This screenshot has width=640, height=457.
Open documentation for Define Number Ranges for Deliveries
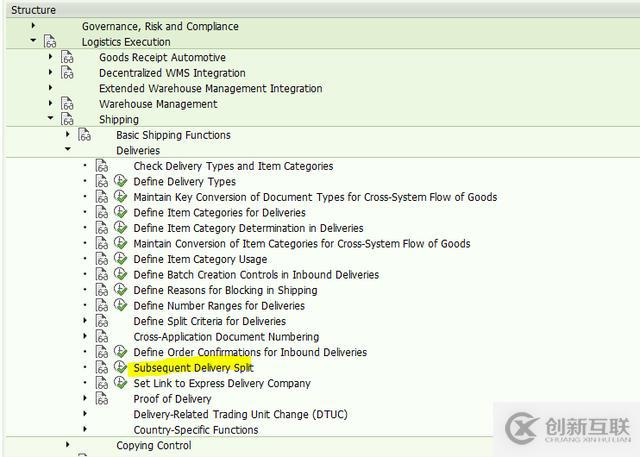pyautogui.click(x=102, y=305)
